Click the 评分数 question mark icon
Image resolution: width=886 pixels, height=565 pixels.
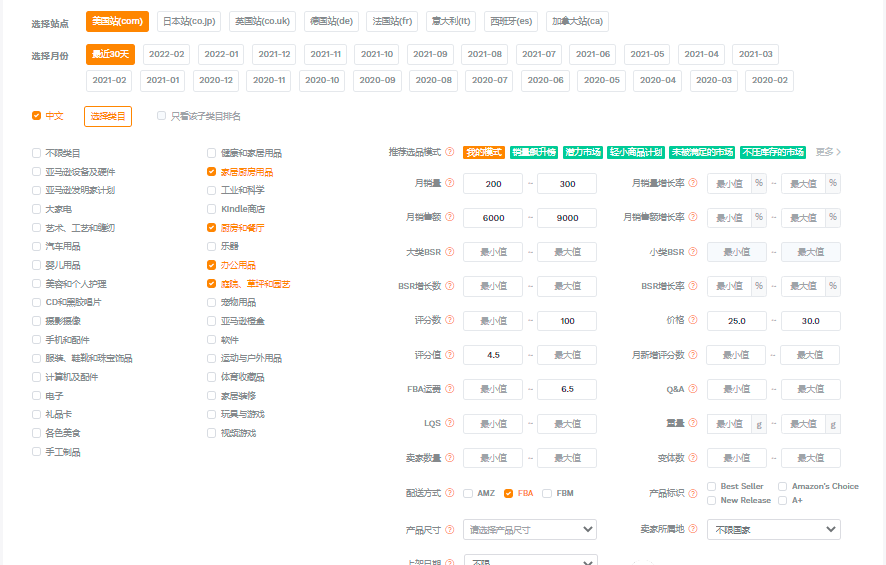450,320
